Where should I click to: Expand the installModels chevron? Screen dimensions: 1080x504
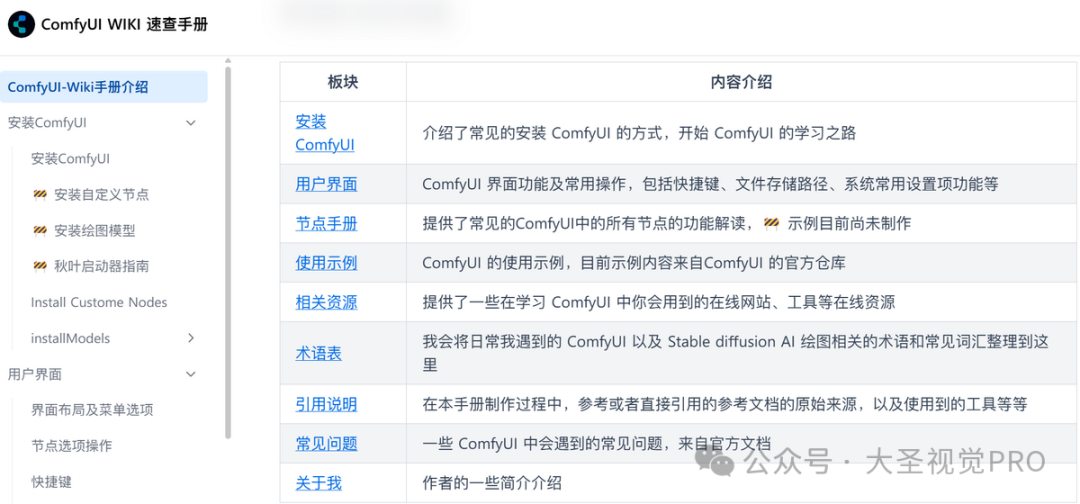point(191,338)
